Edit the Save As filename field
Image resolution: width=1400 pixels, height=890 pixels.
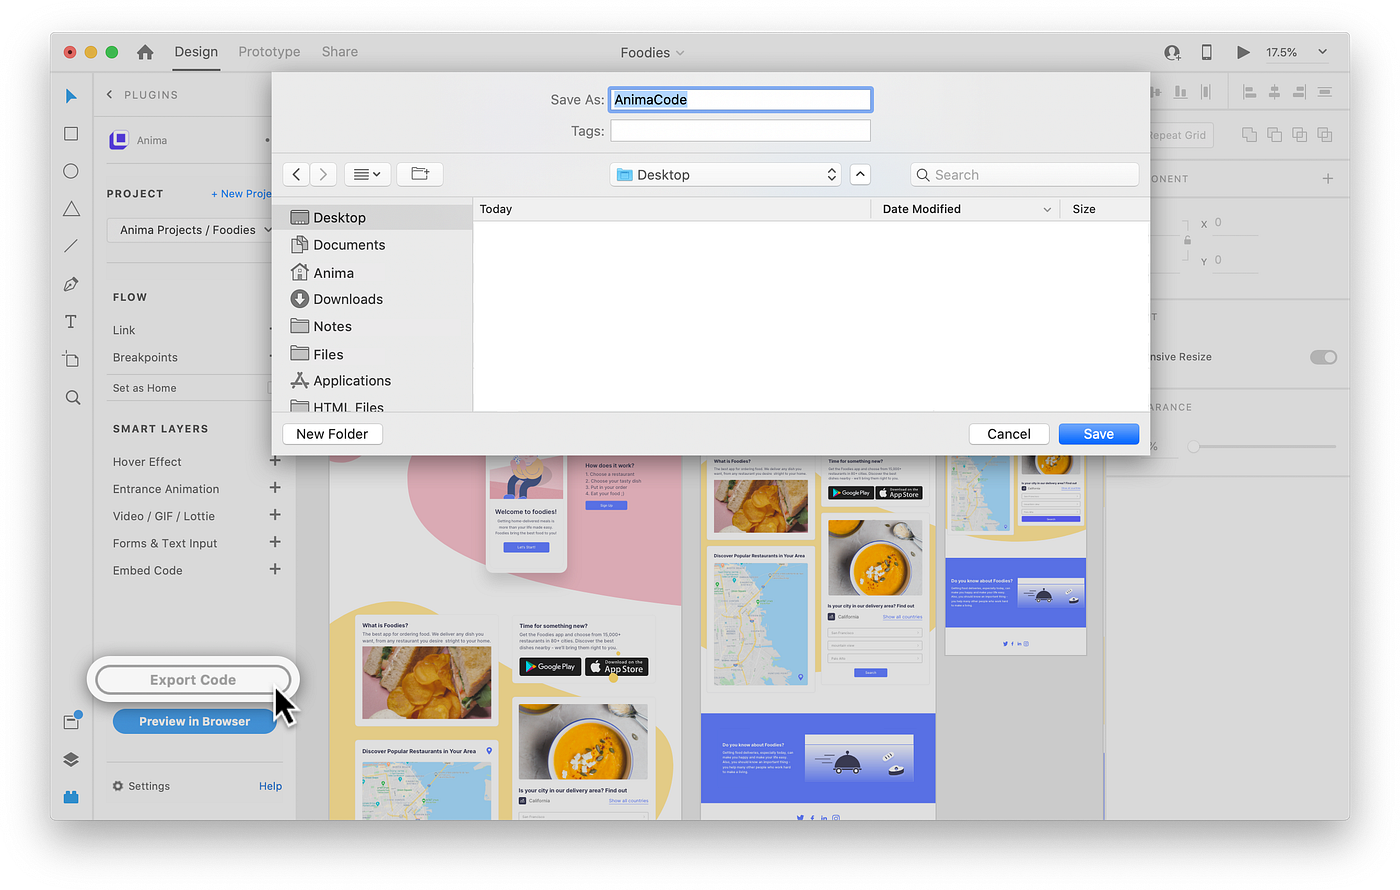(740, 100)
